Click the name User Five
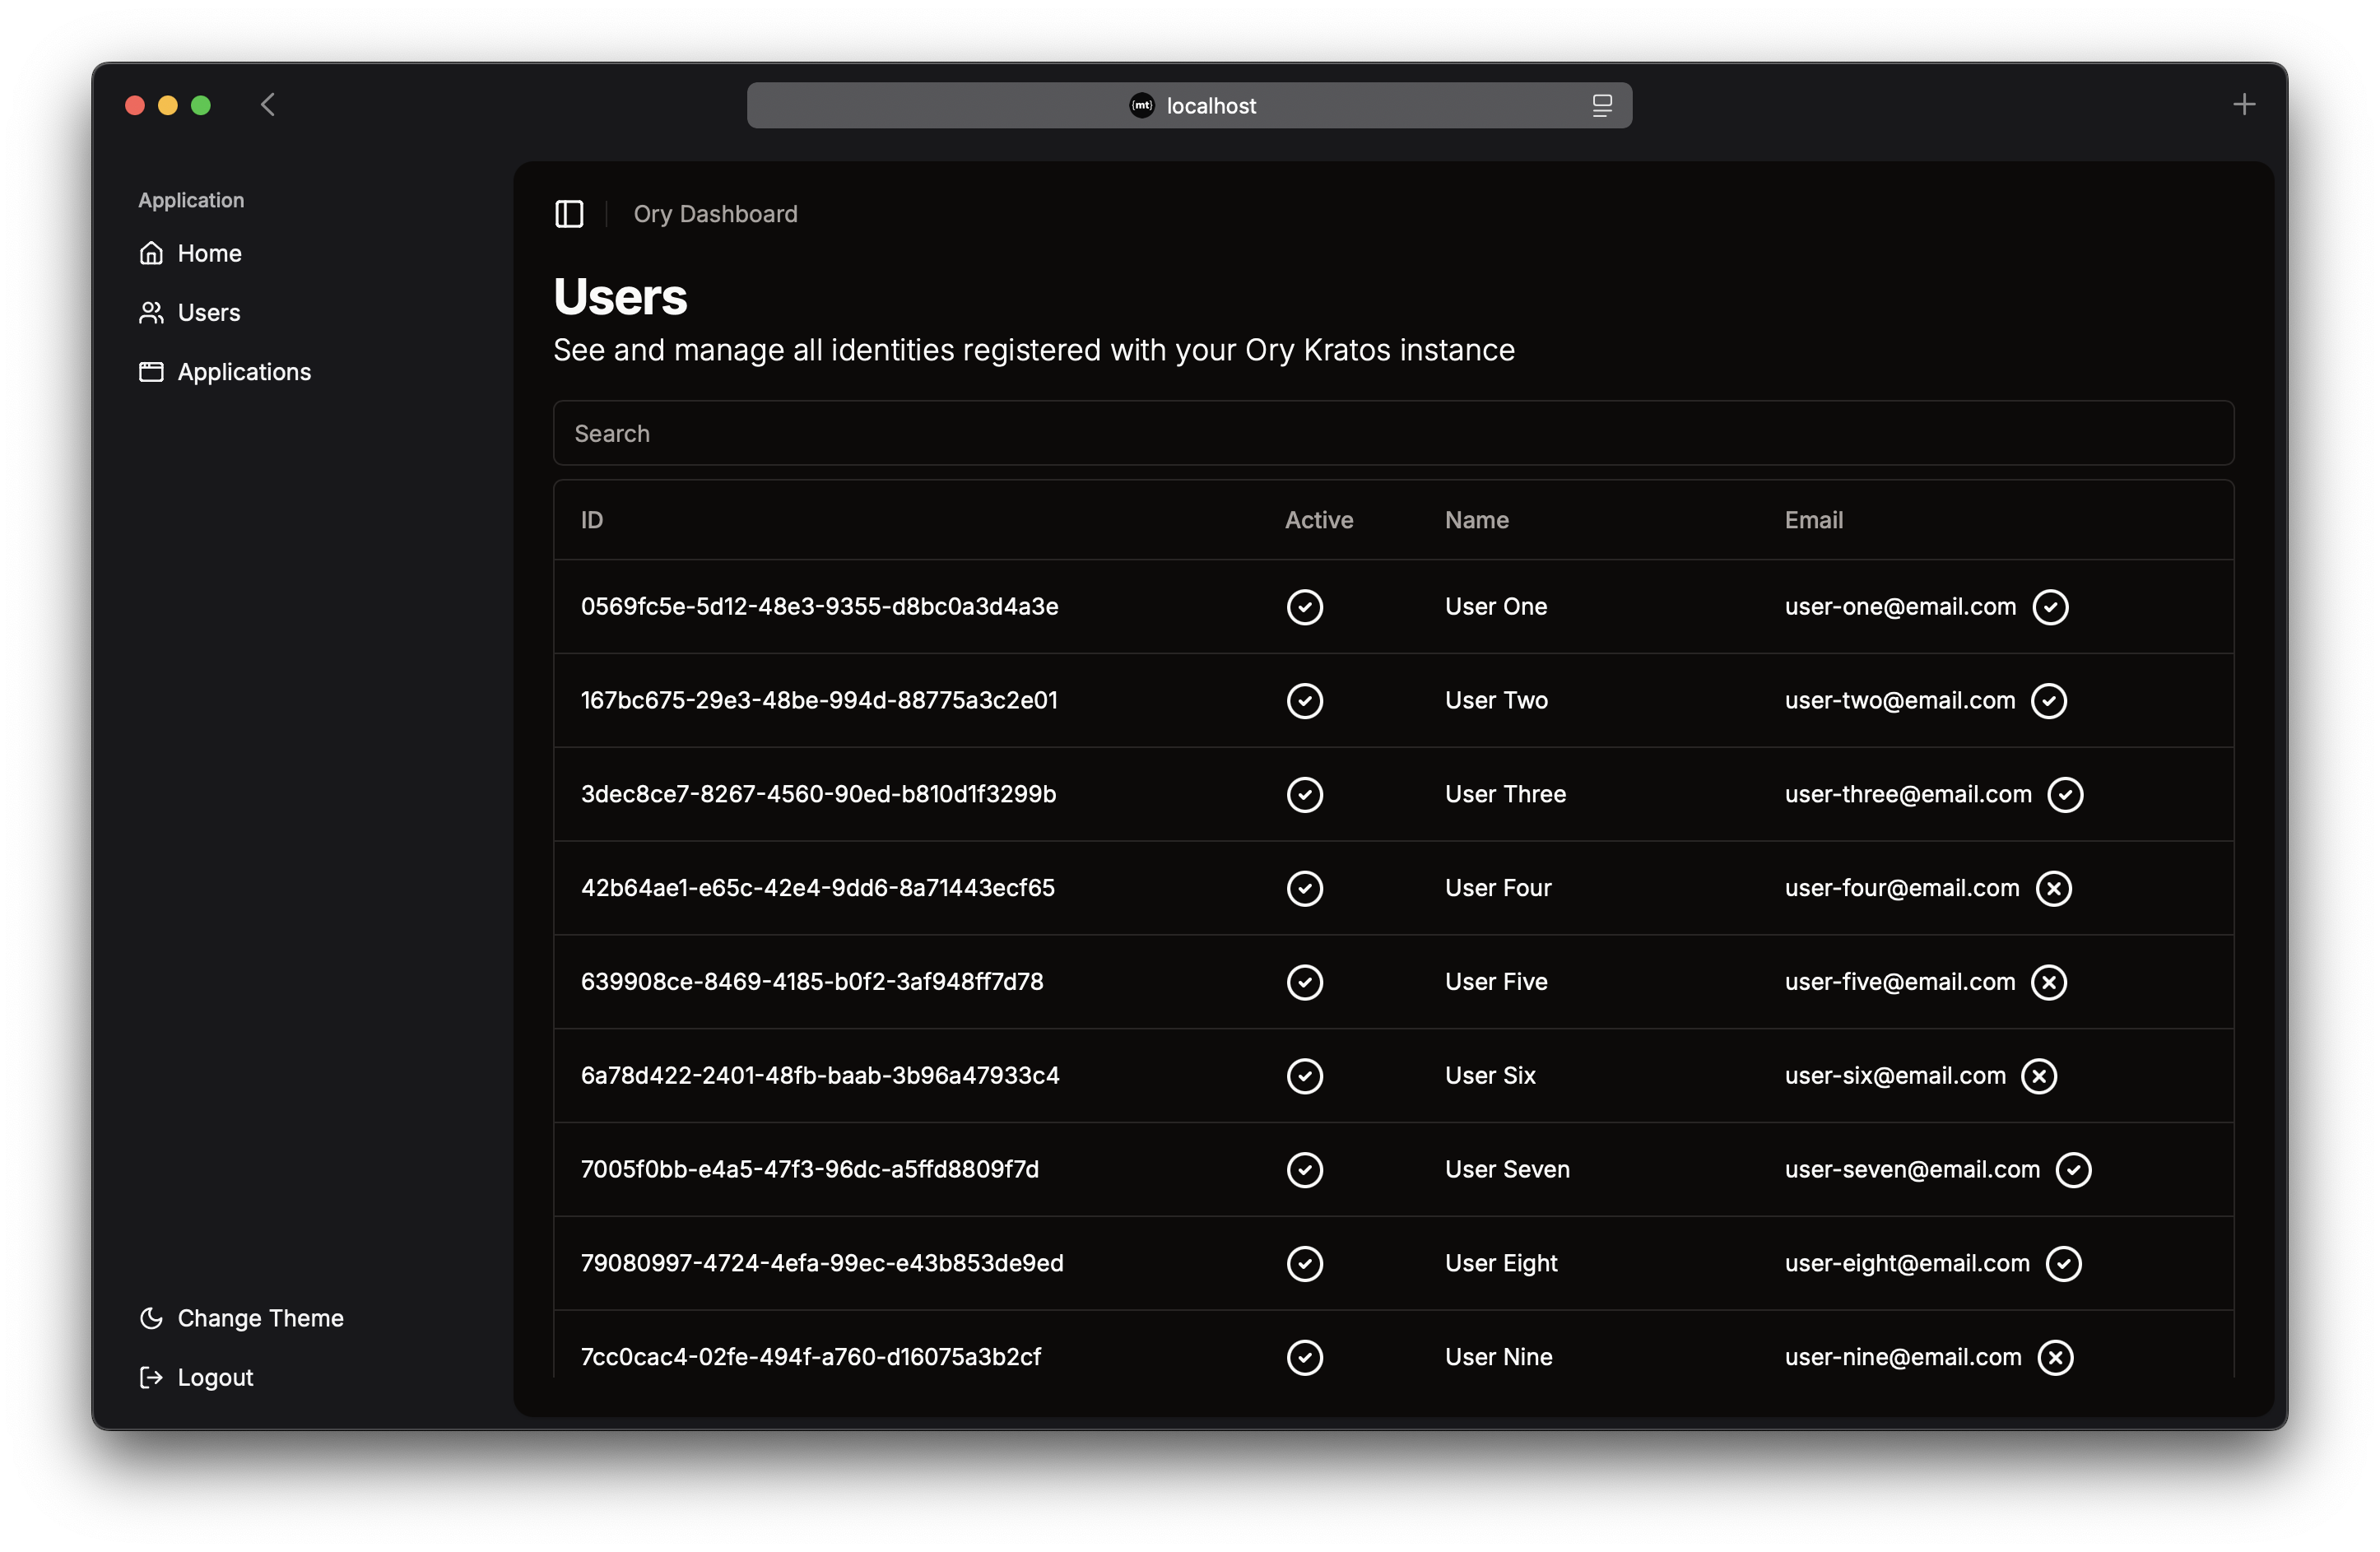 [1496, 982]
